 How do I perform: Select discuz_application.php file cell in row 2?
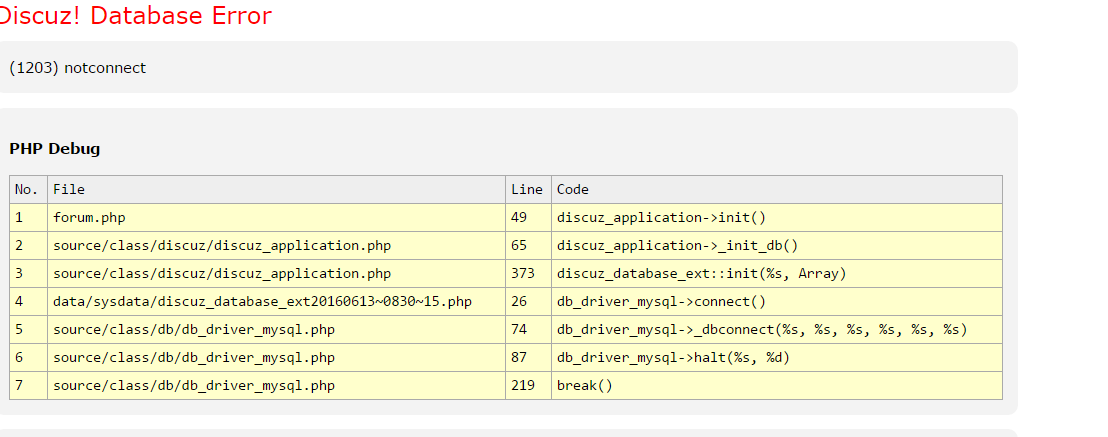click(276, 245)
